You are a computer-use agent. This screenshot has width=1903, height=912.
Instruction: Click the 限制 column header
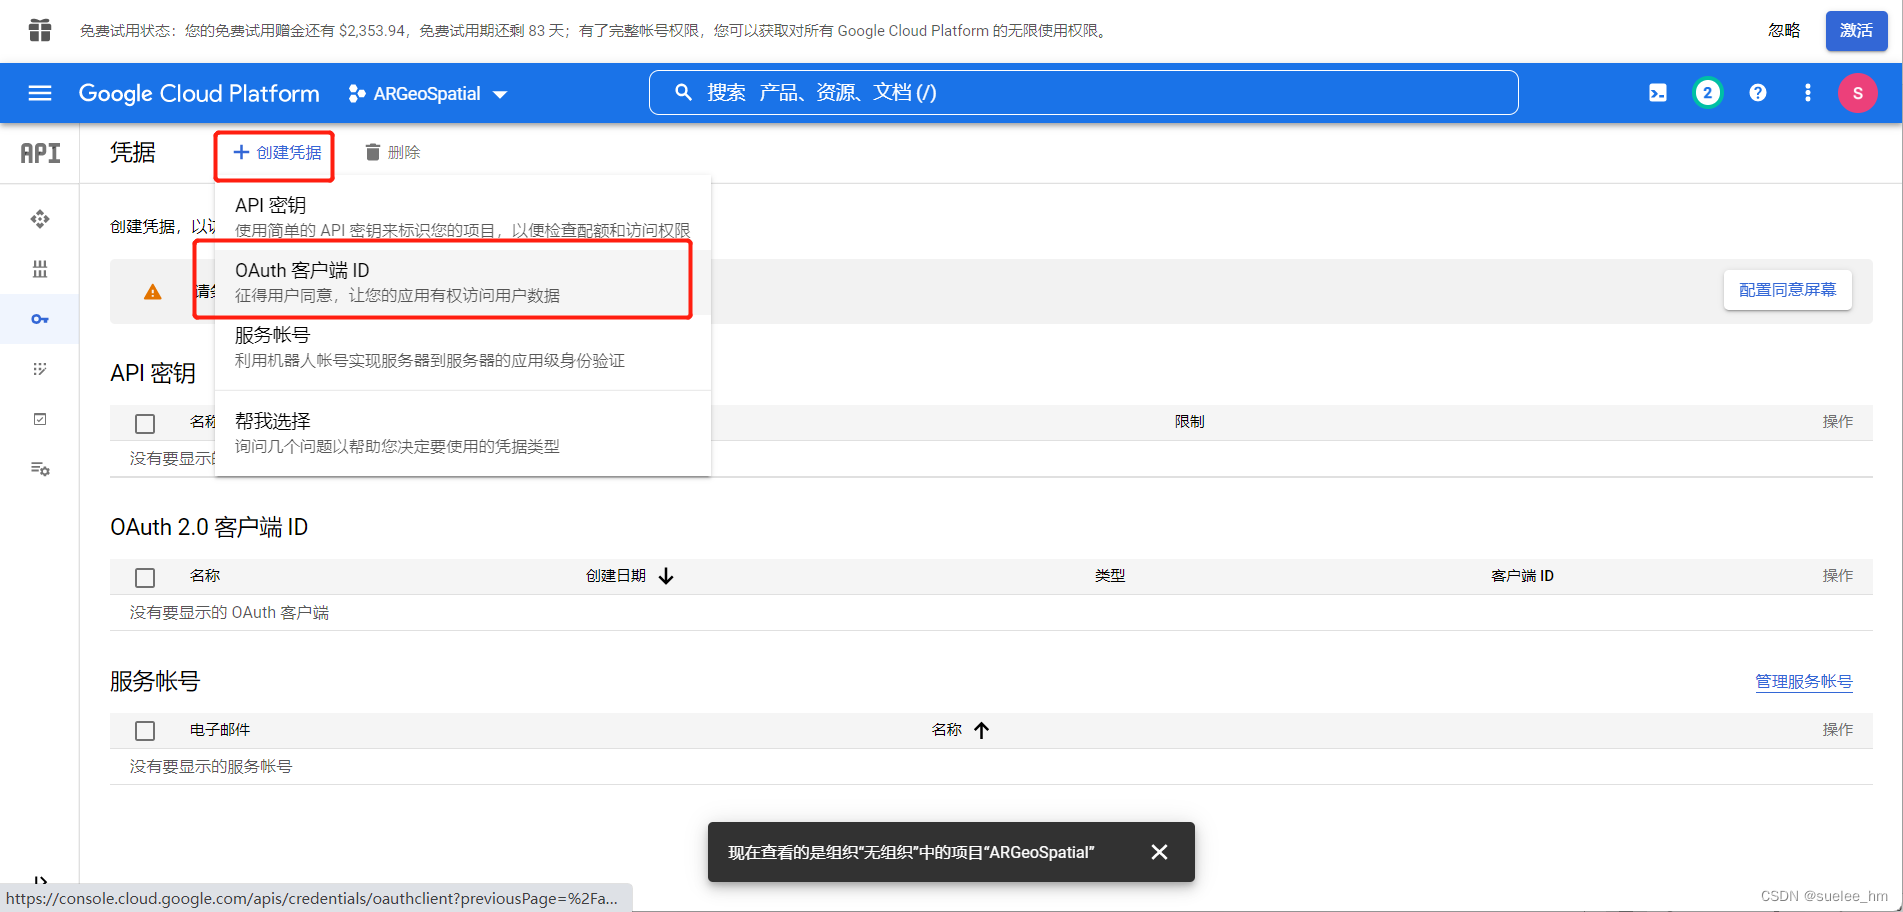1190,422
